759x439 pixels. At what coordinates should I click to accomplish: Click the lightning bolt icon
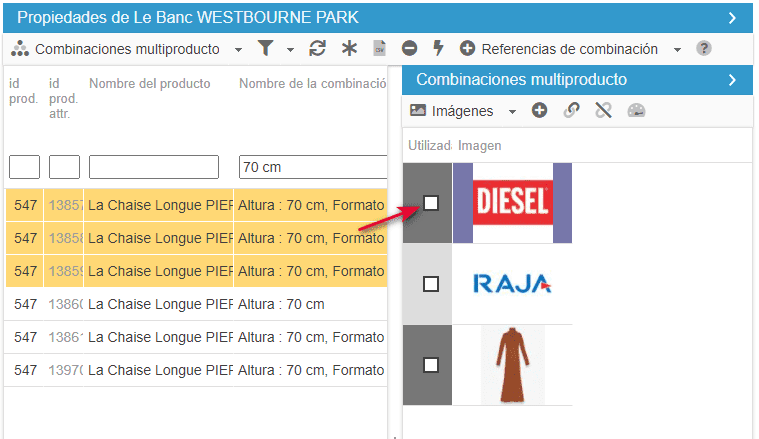[438, 49]
